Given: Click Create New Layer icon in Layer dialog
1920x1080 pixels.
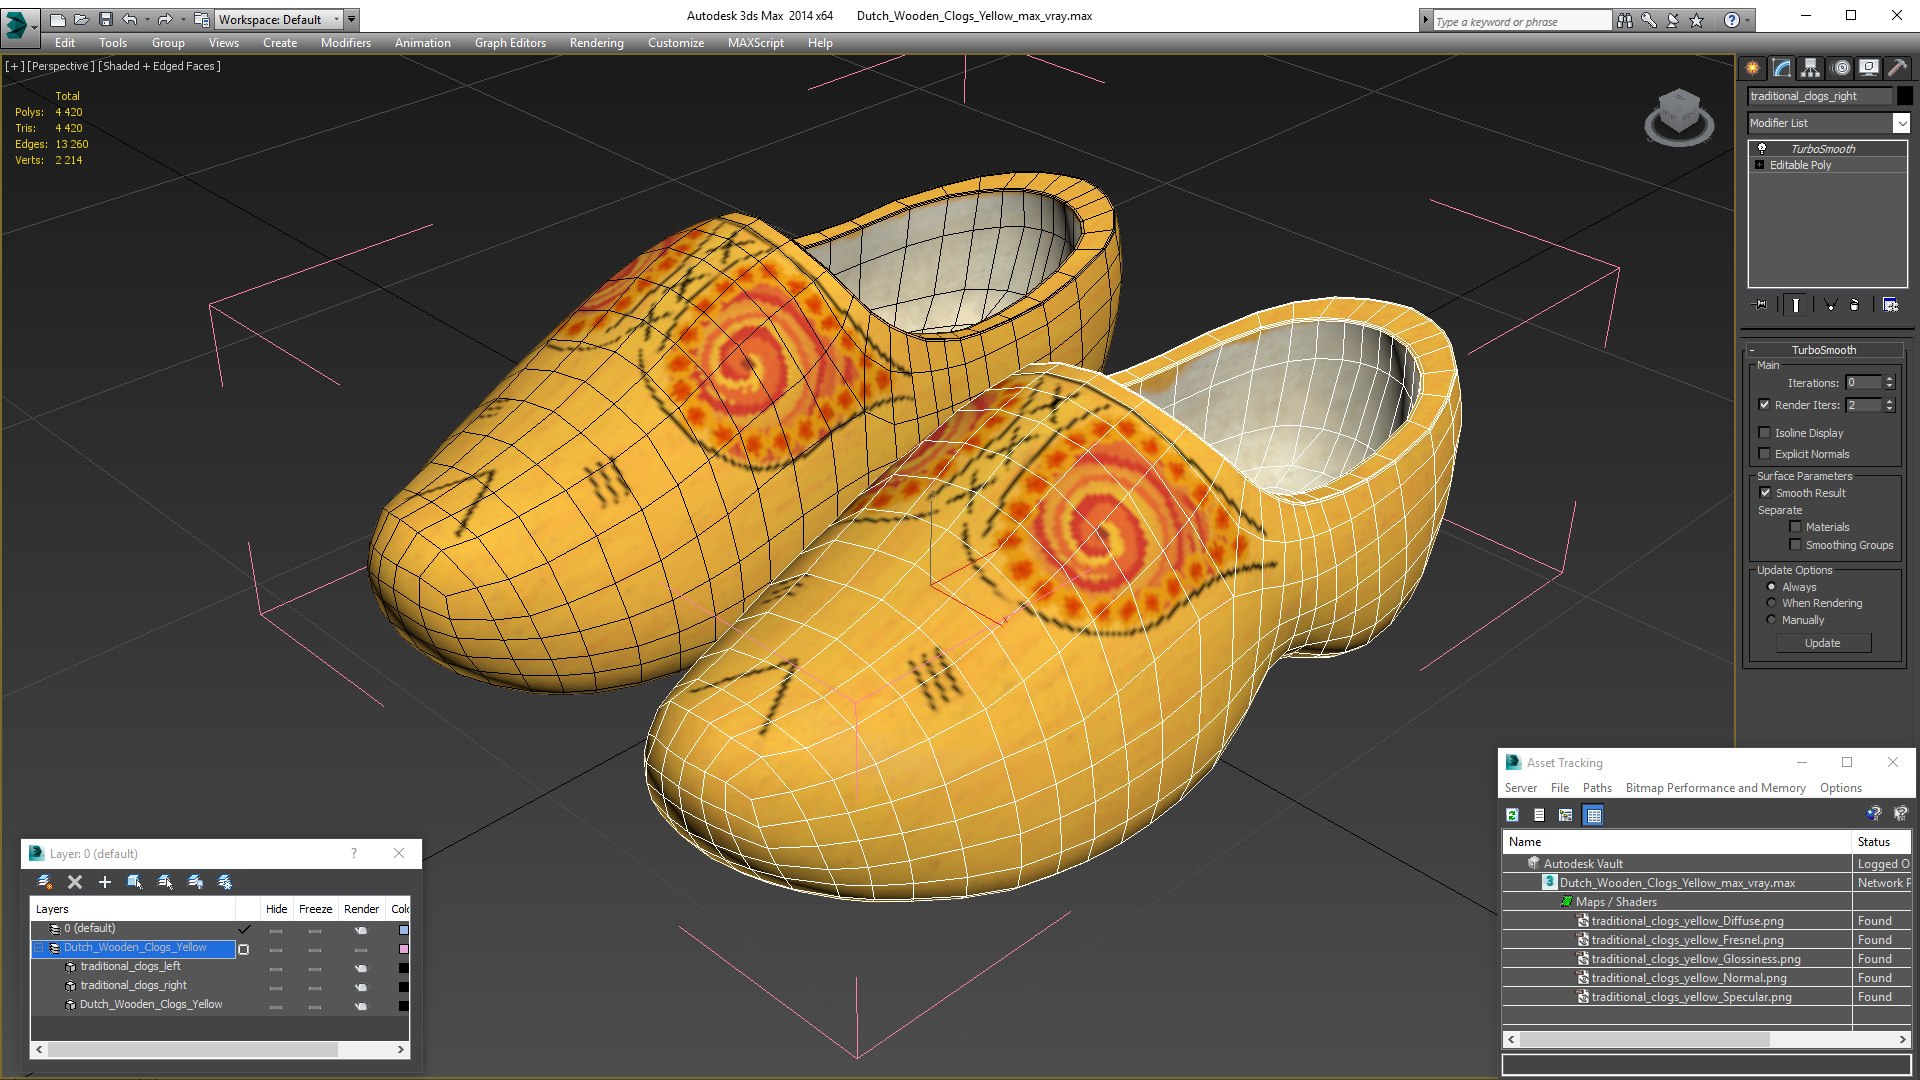Looking at the screenshot, I should (x=45, y=882).
